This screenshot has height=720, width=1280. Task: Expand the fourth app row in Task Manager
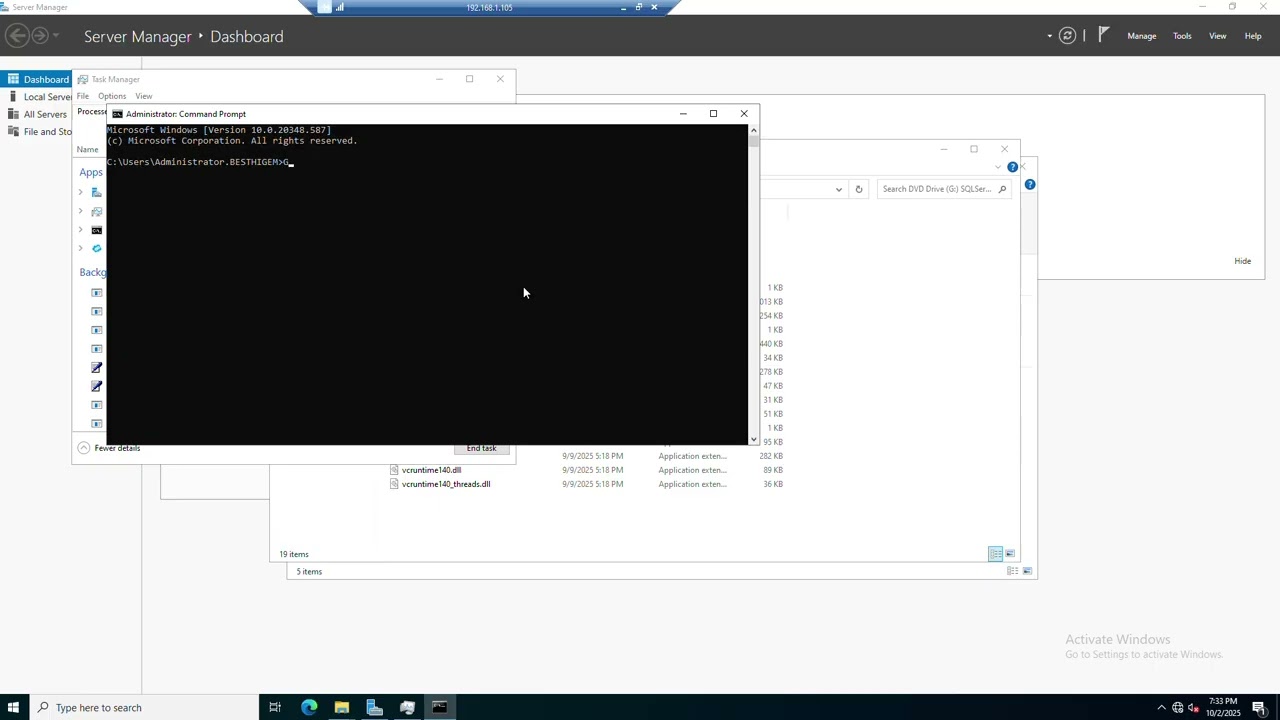click(80, 248)
